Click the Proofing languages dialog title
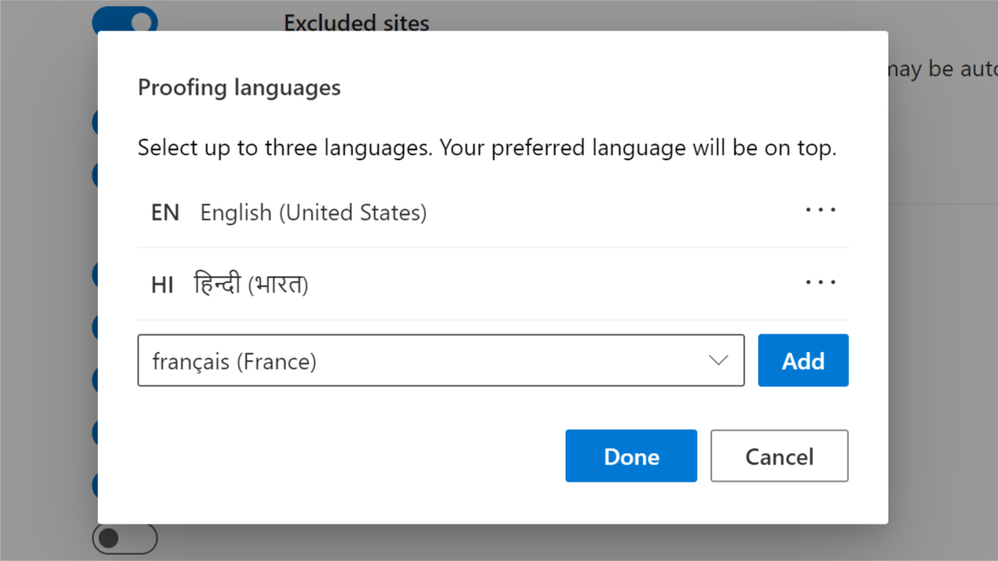 (x=239, y=88)
